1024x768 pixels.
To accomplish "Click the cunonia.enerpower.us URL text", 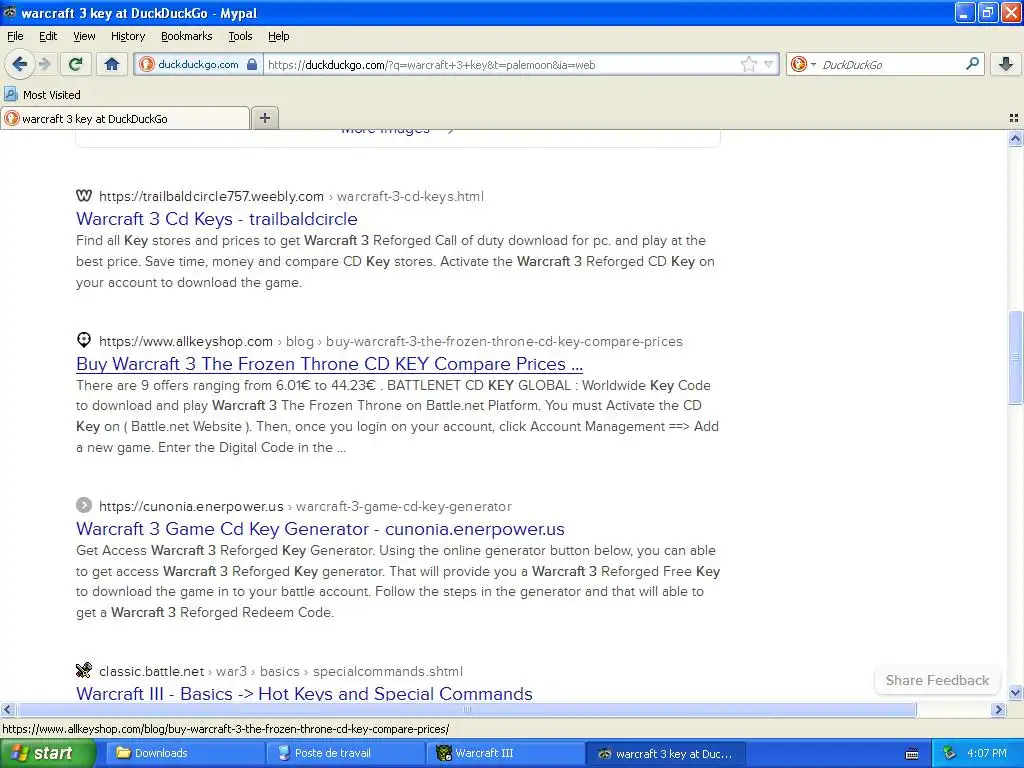I will (x=191, y=507).
